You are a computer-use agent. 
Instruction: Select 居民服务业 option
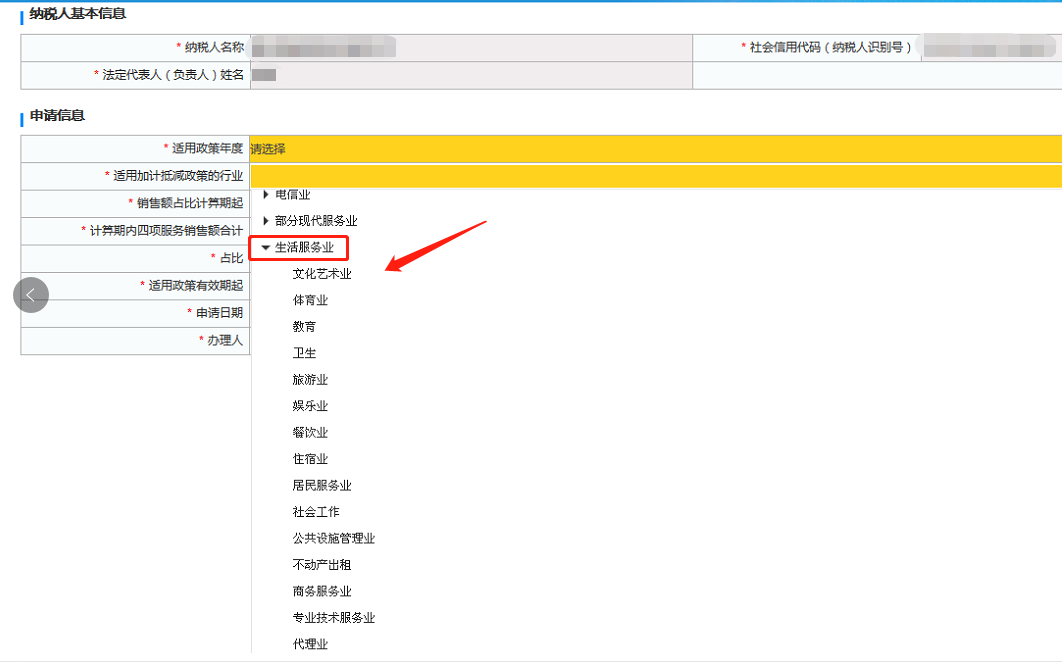[322, 486]
